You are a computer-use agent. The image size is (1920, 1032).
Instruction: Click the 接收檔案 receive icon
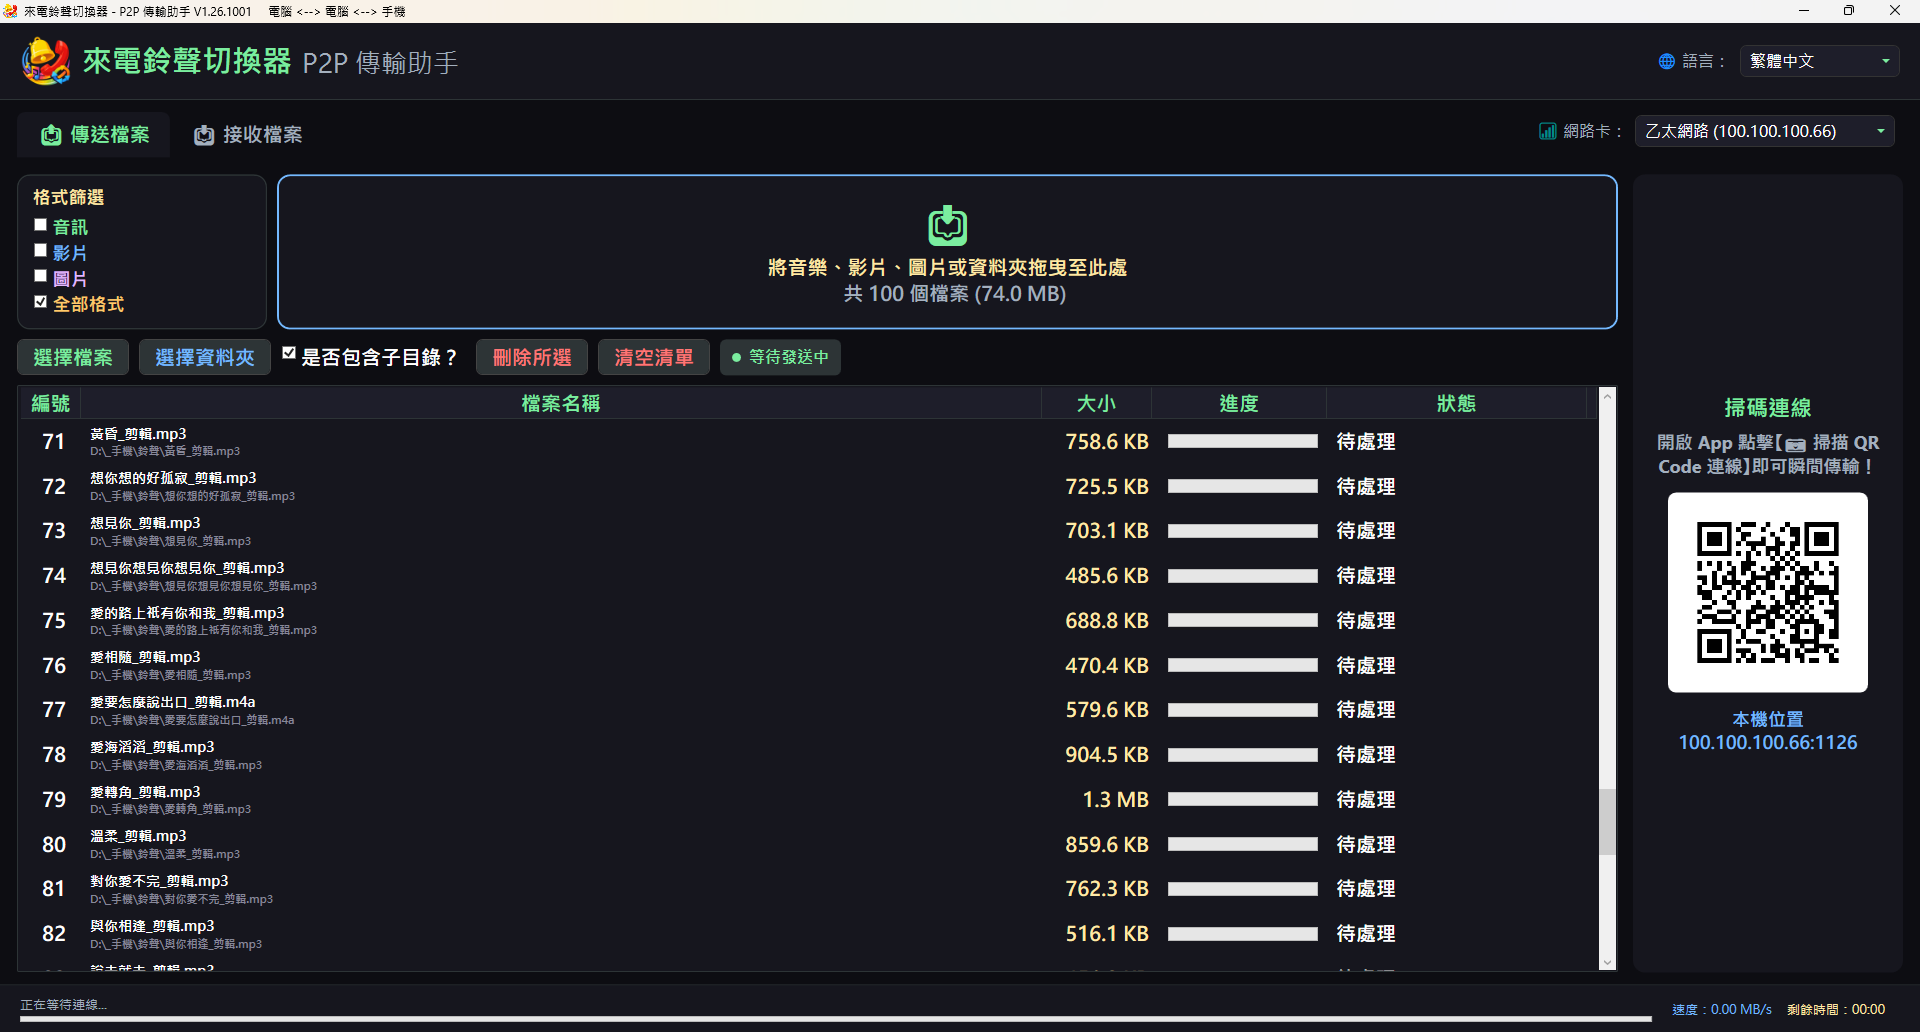click(x=204, y=135)
